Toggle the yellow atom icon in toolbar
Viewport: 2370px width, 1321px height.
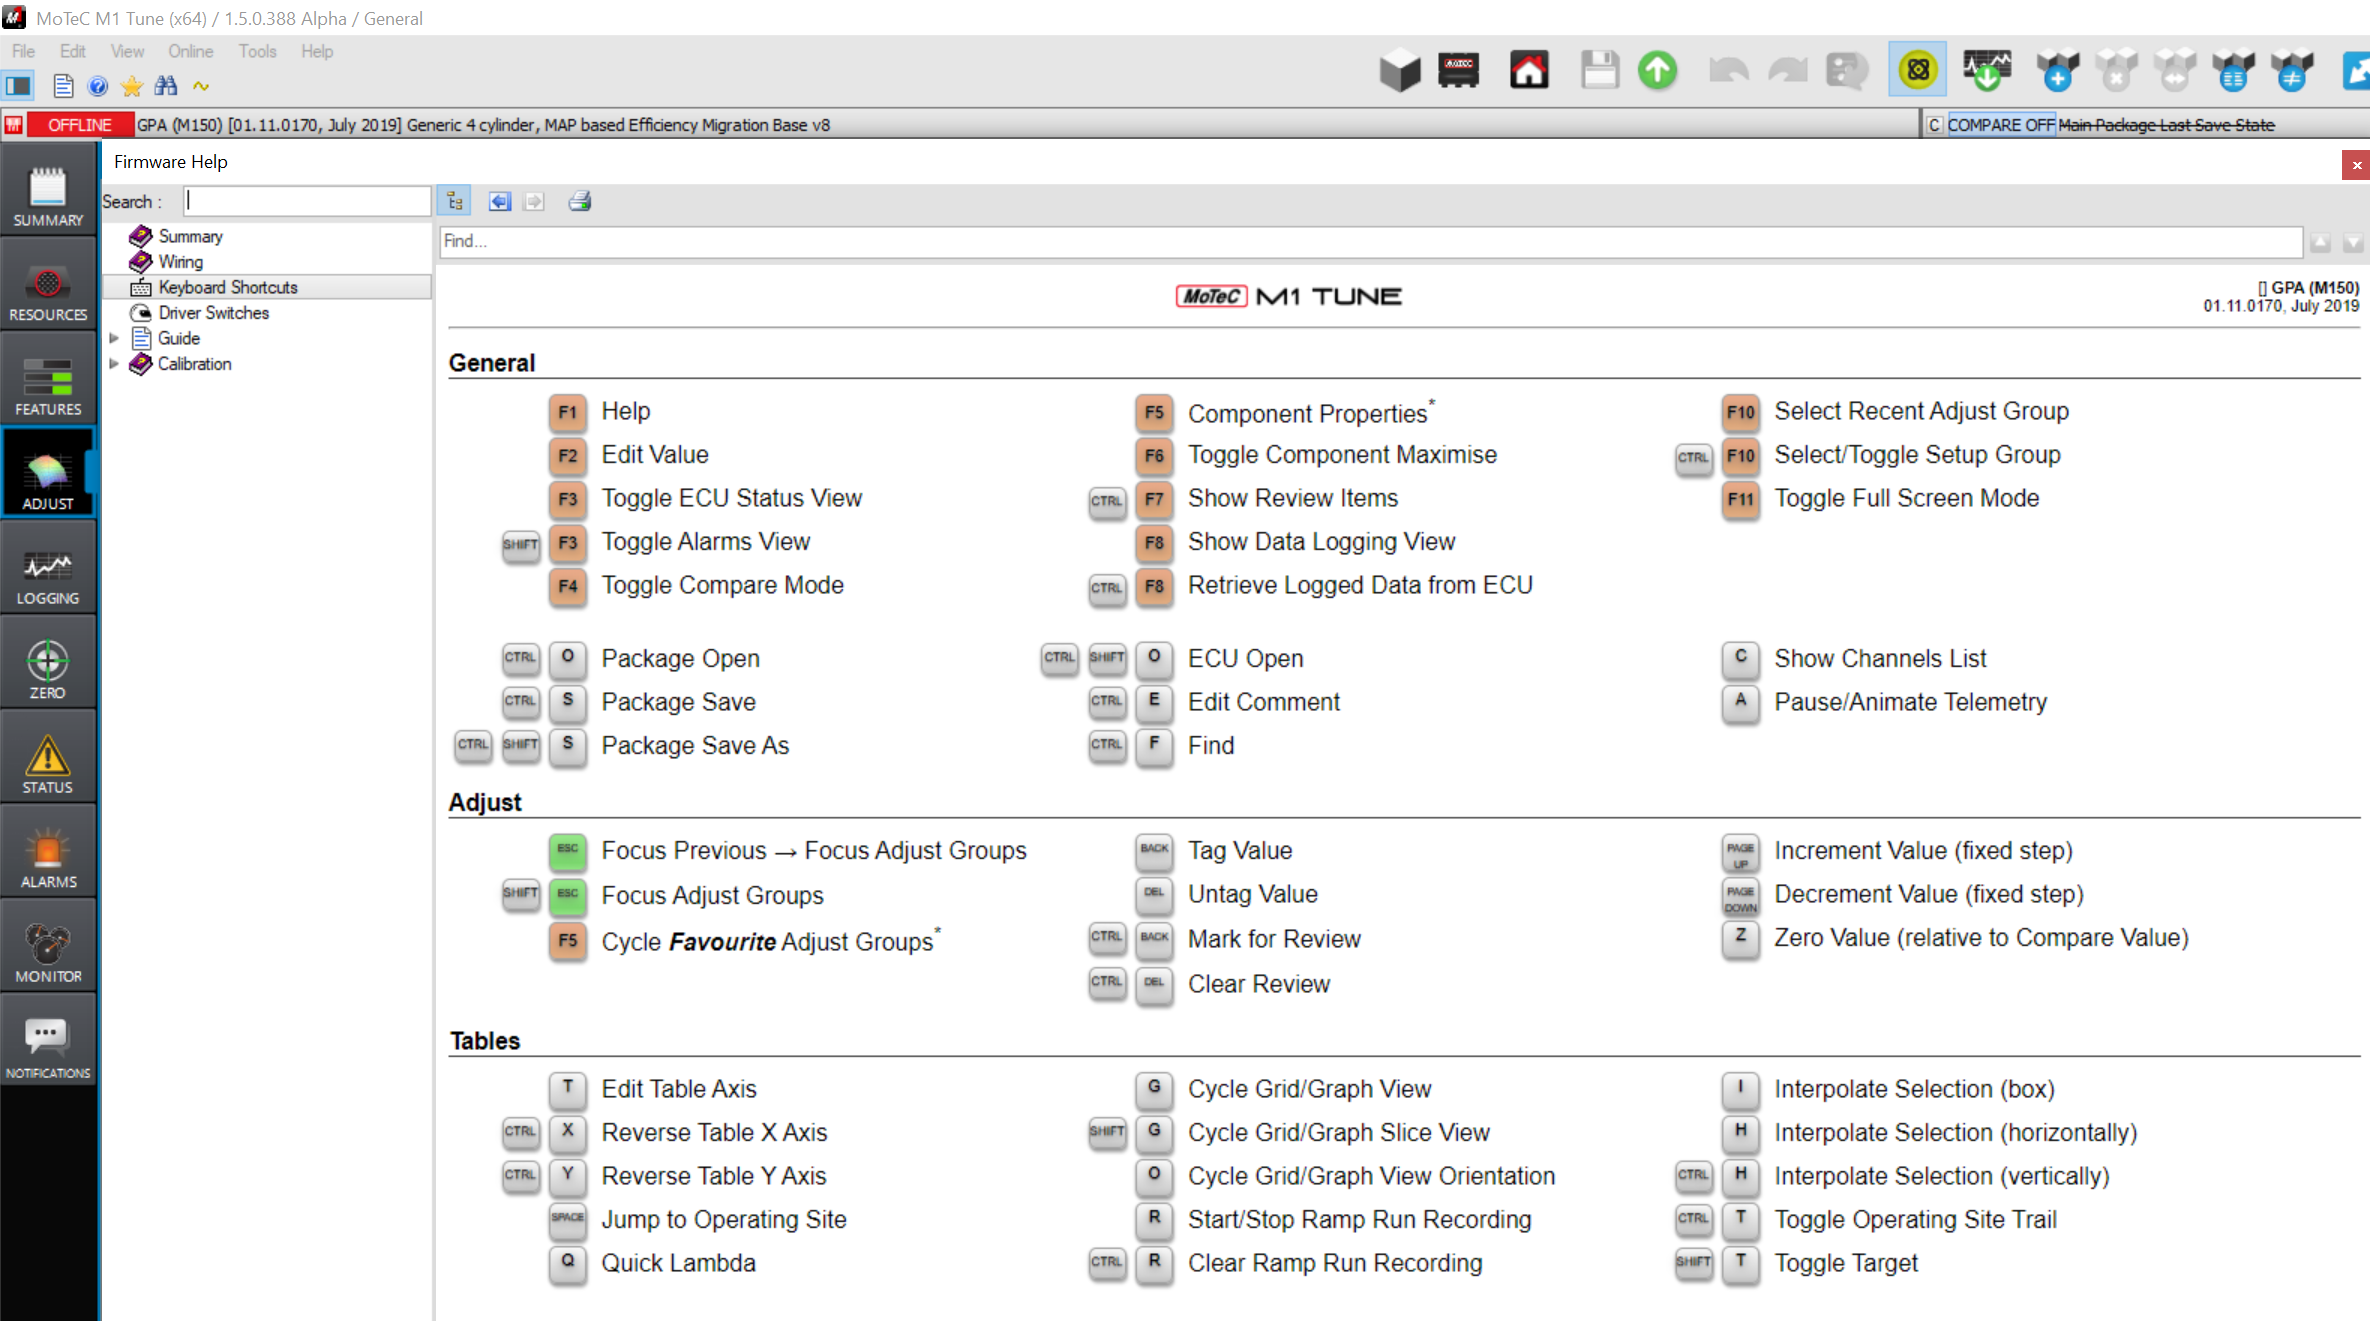tap(1917, 71)
